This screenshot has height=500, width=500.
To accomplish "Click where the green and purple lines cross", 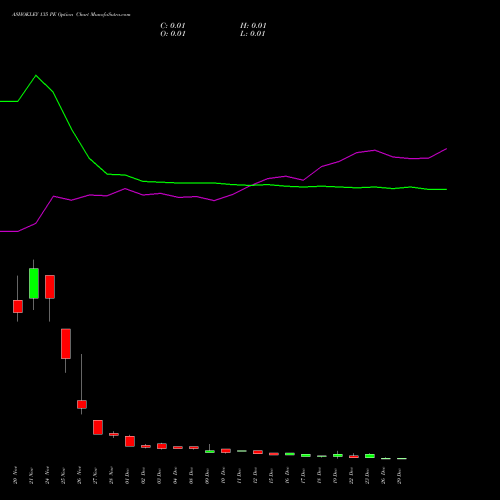I will [251, 185].
